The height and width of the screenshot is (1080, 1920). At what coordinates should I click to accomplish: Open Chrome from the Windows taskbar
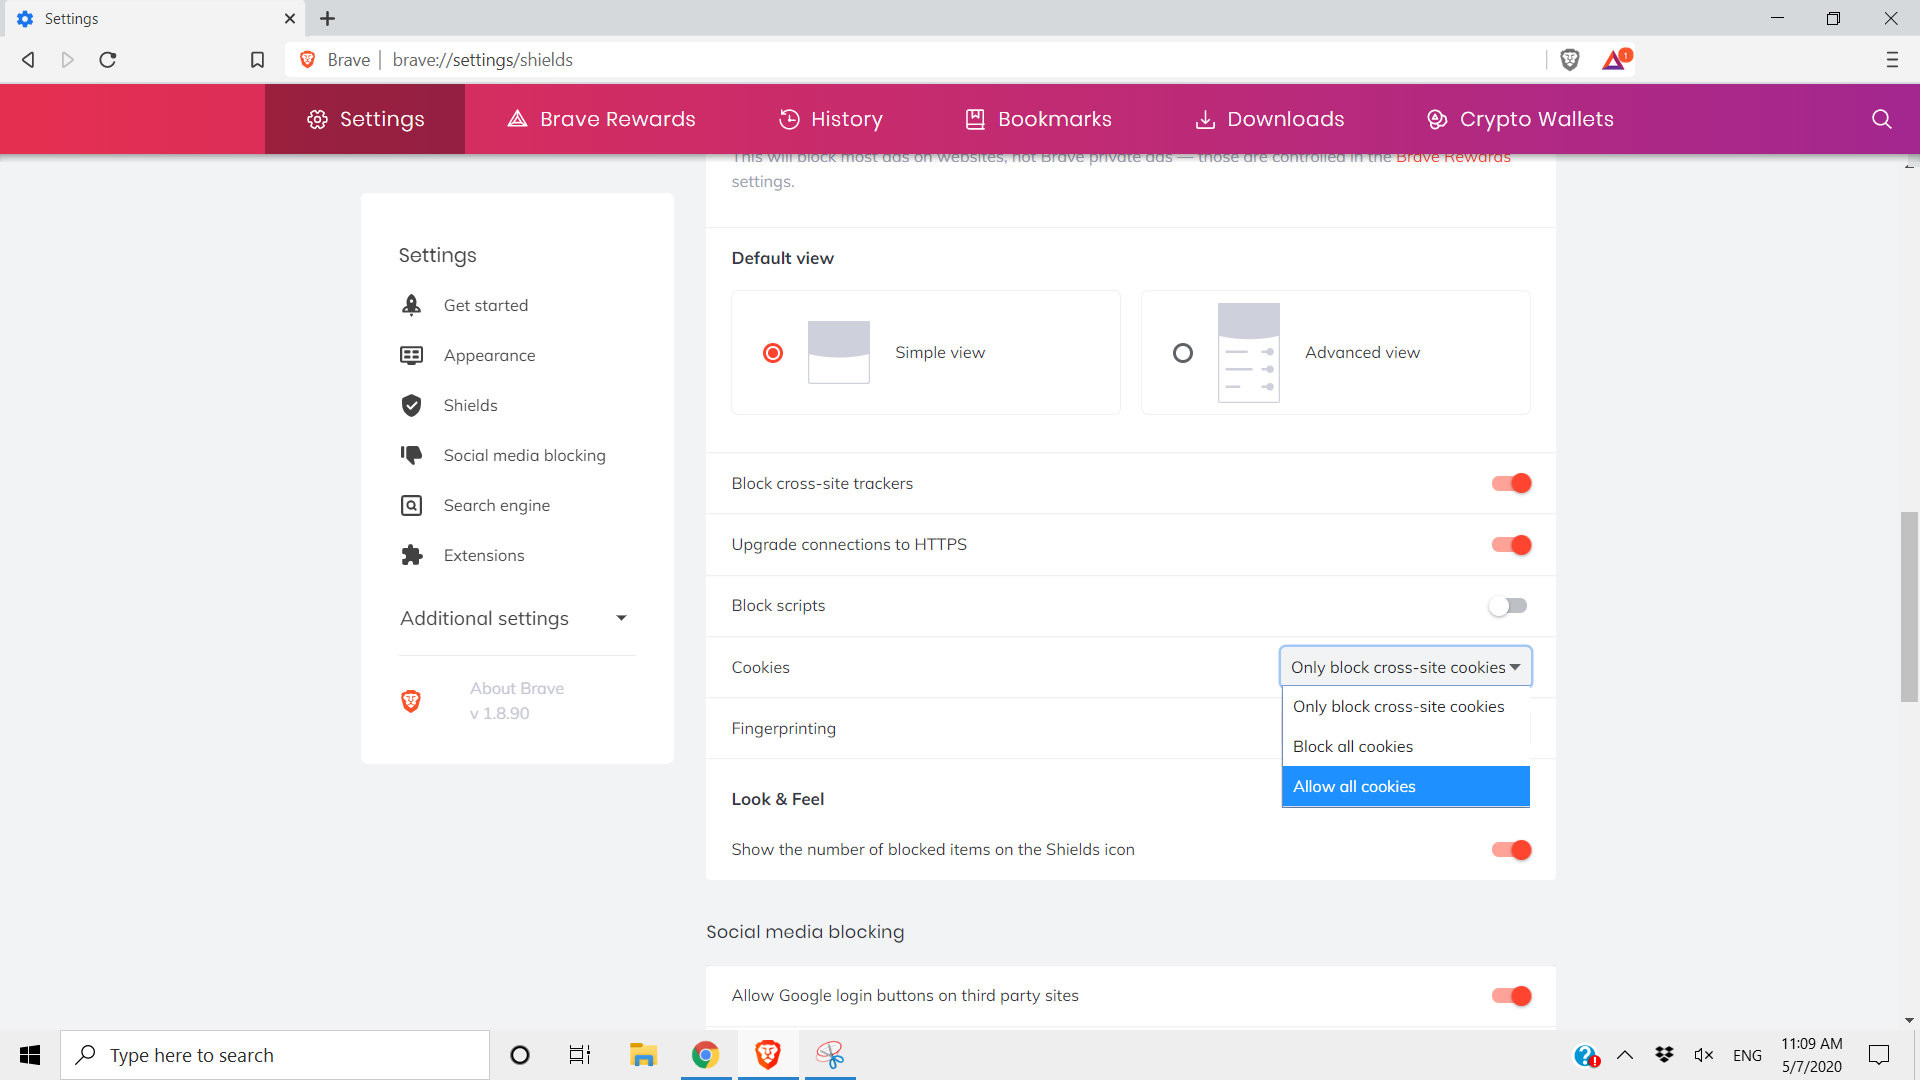(705, 1055)
